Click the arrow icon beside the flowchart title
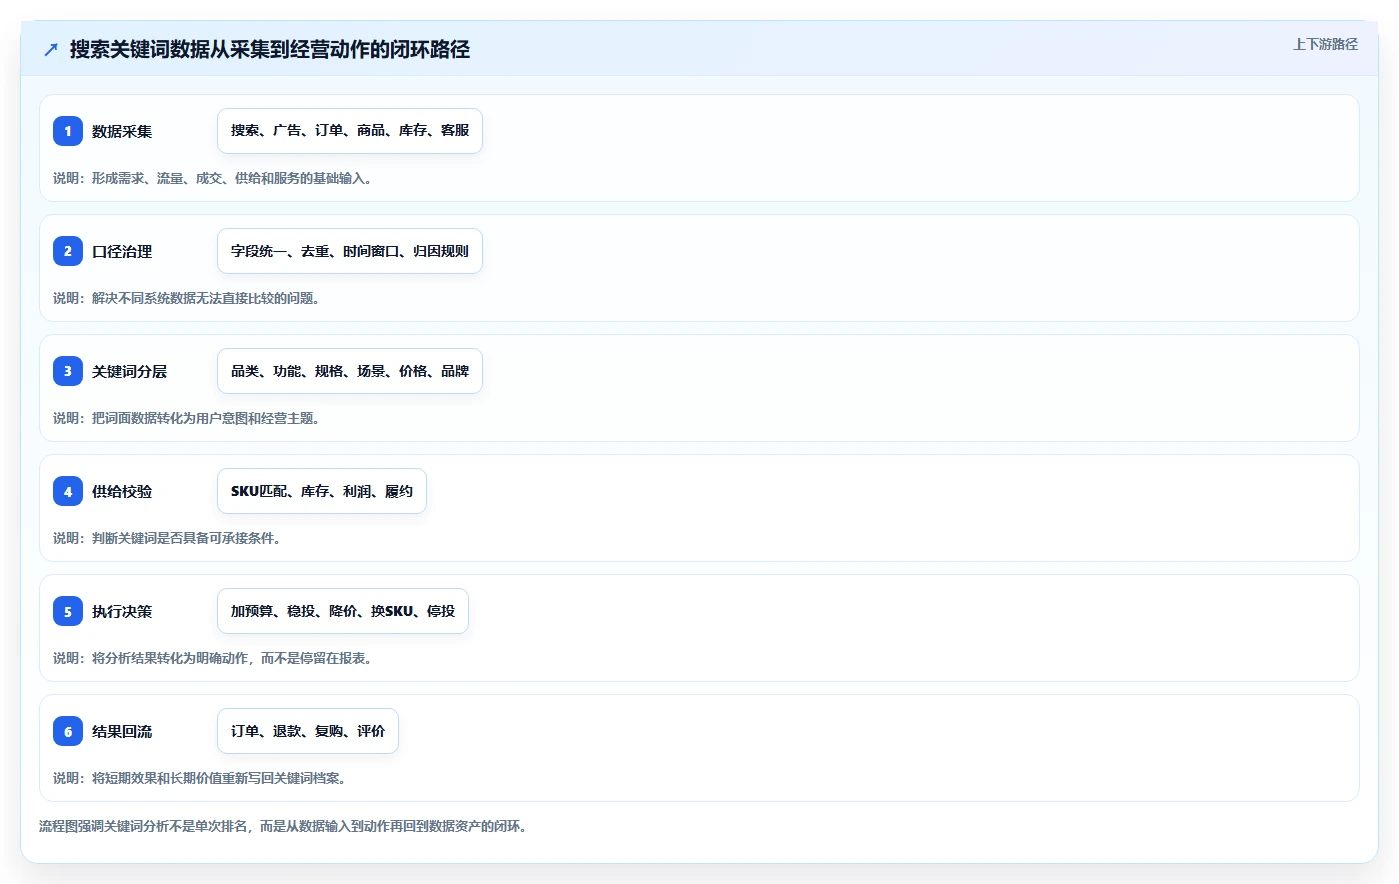The image size is (1399, 884). point(51,49)
